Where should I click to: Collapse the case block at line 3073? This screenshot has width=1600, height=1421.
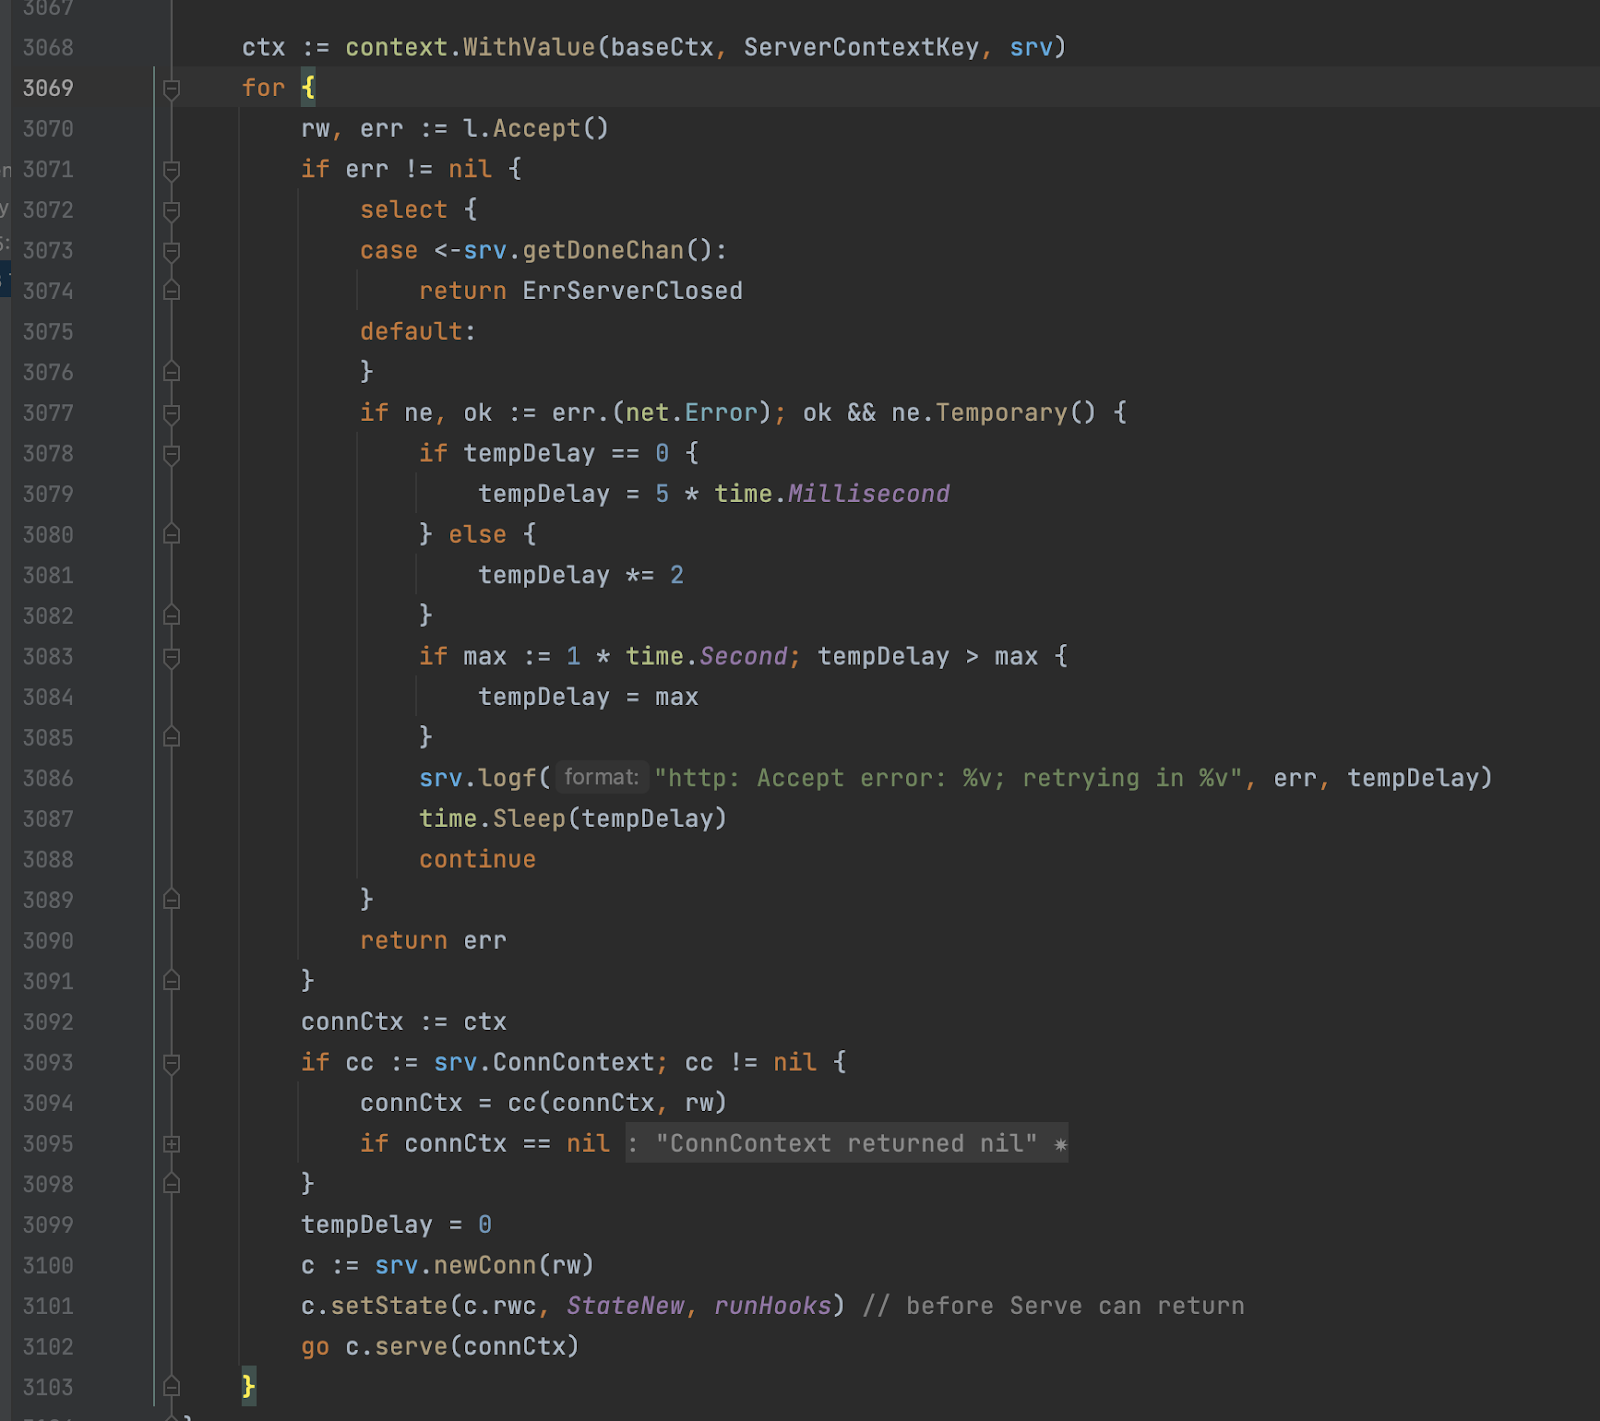coord(171,251)
